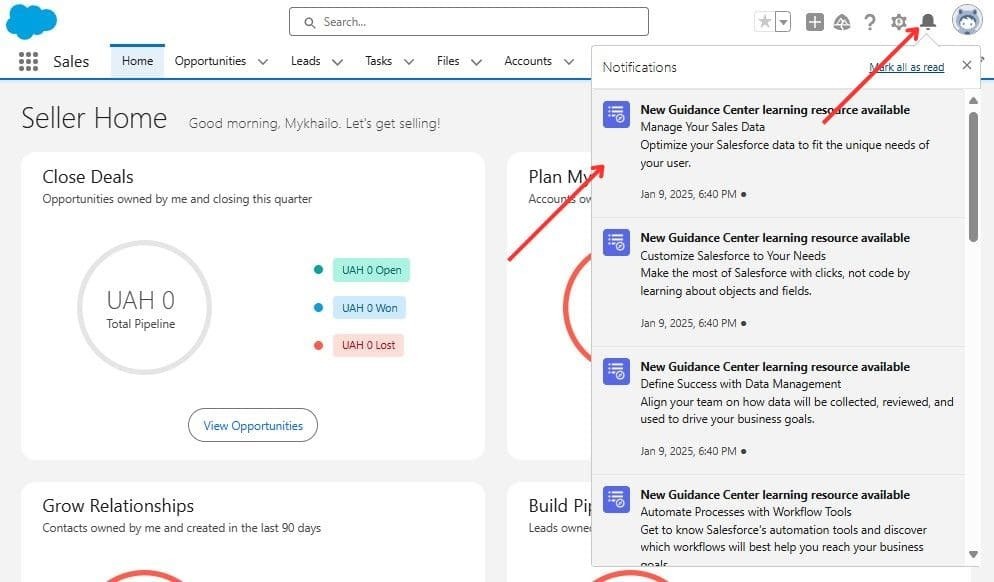This screenshot has width=994, height=582.
Task: Open the Tasks tab
Action: pyautogui.click(x=378, y=61)
